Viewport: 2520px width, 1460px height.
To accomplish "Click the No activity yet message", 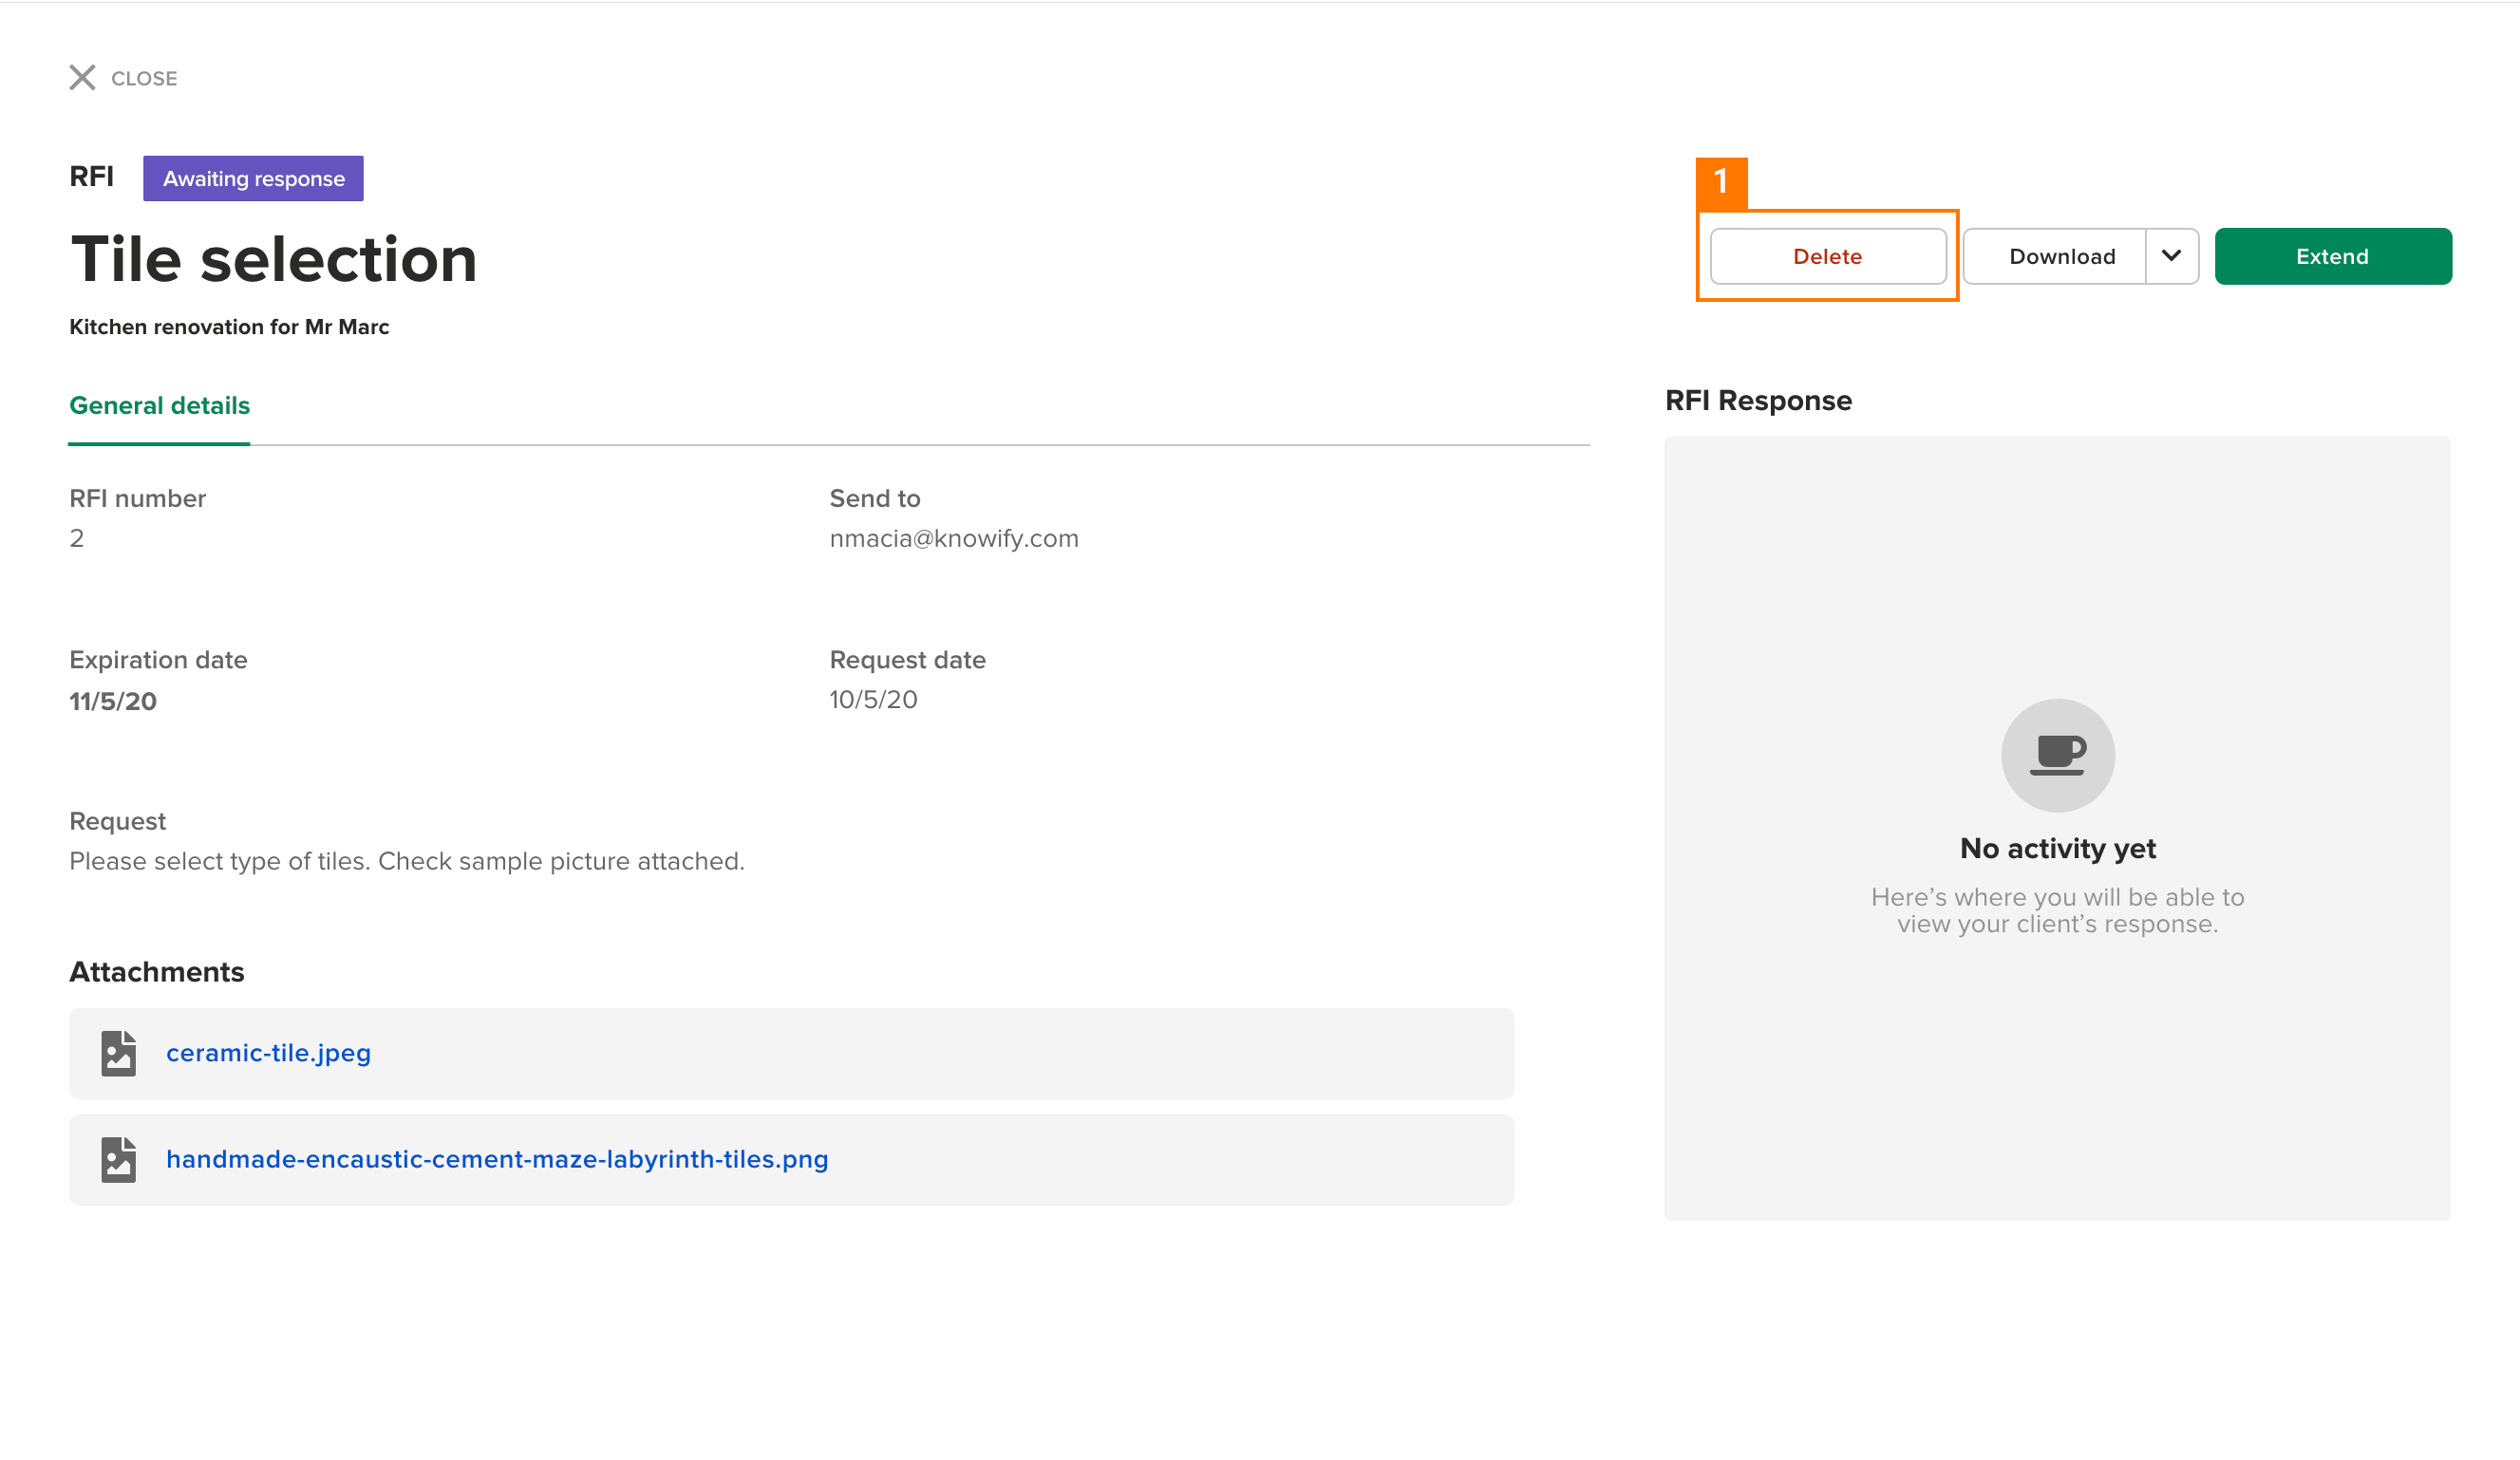I will point(2057,849).
